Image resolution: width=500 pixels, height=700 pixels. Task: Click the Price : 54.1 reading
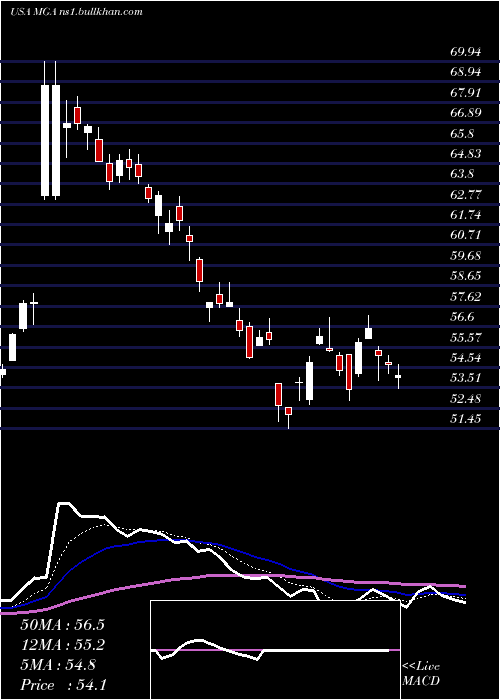[x=63, y=685]
